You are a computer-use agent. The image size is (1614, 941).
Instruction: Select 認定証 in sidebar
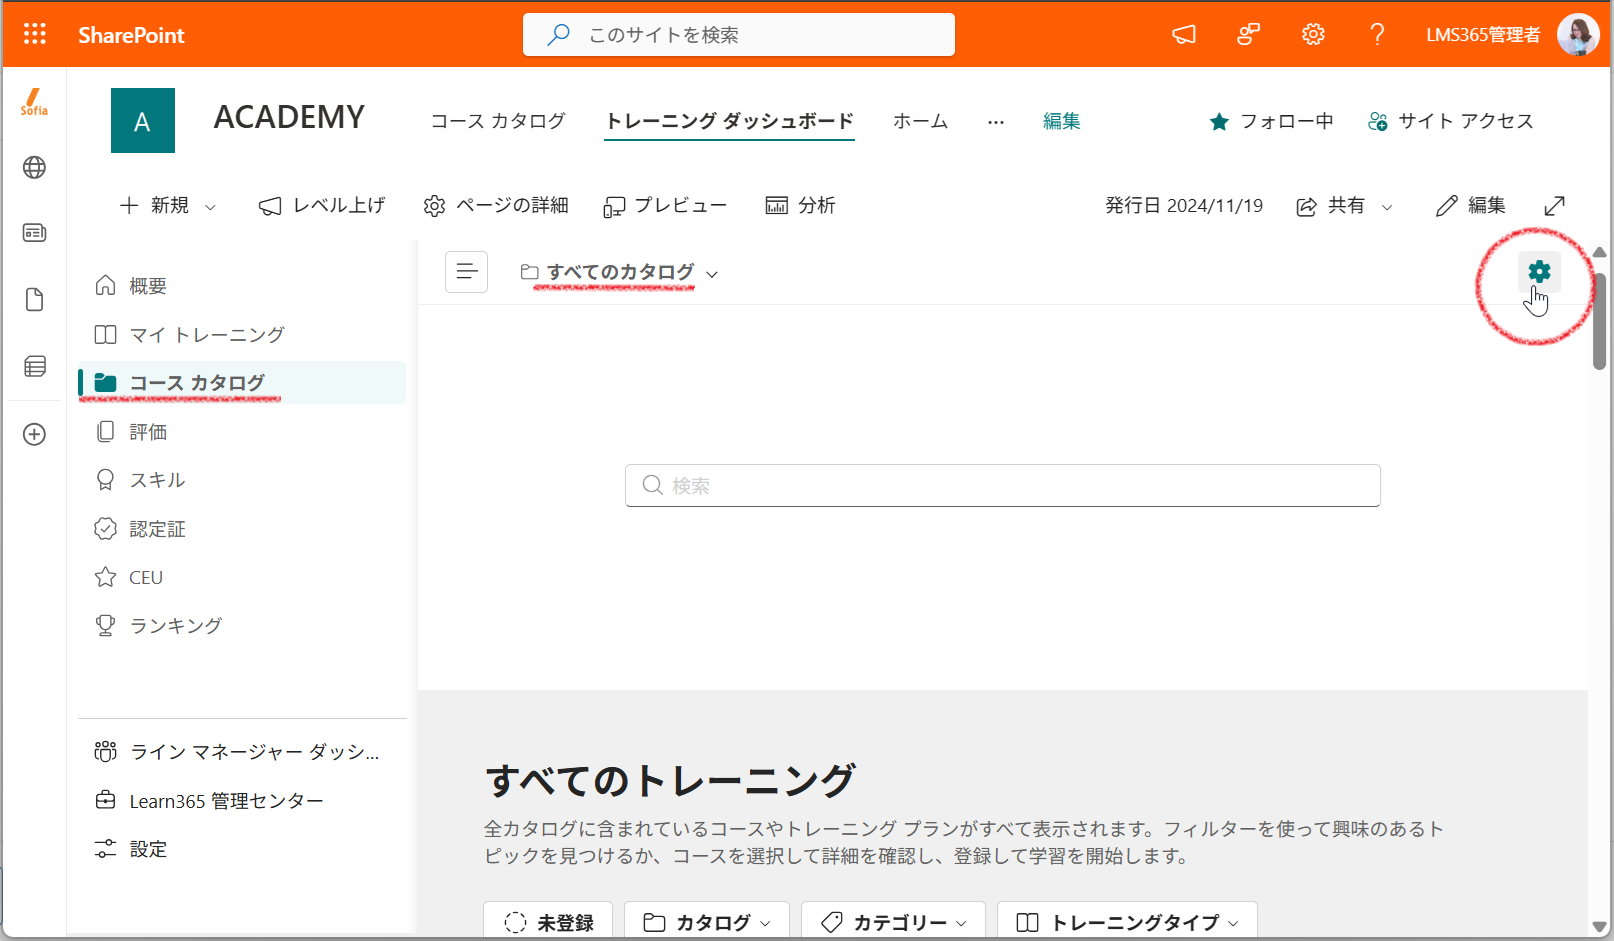[x=242, y=529]
